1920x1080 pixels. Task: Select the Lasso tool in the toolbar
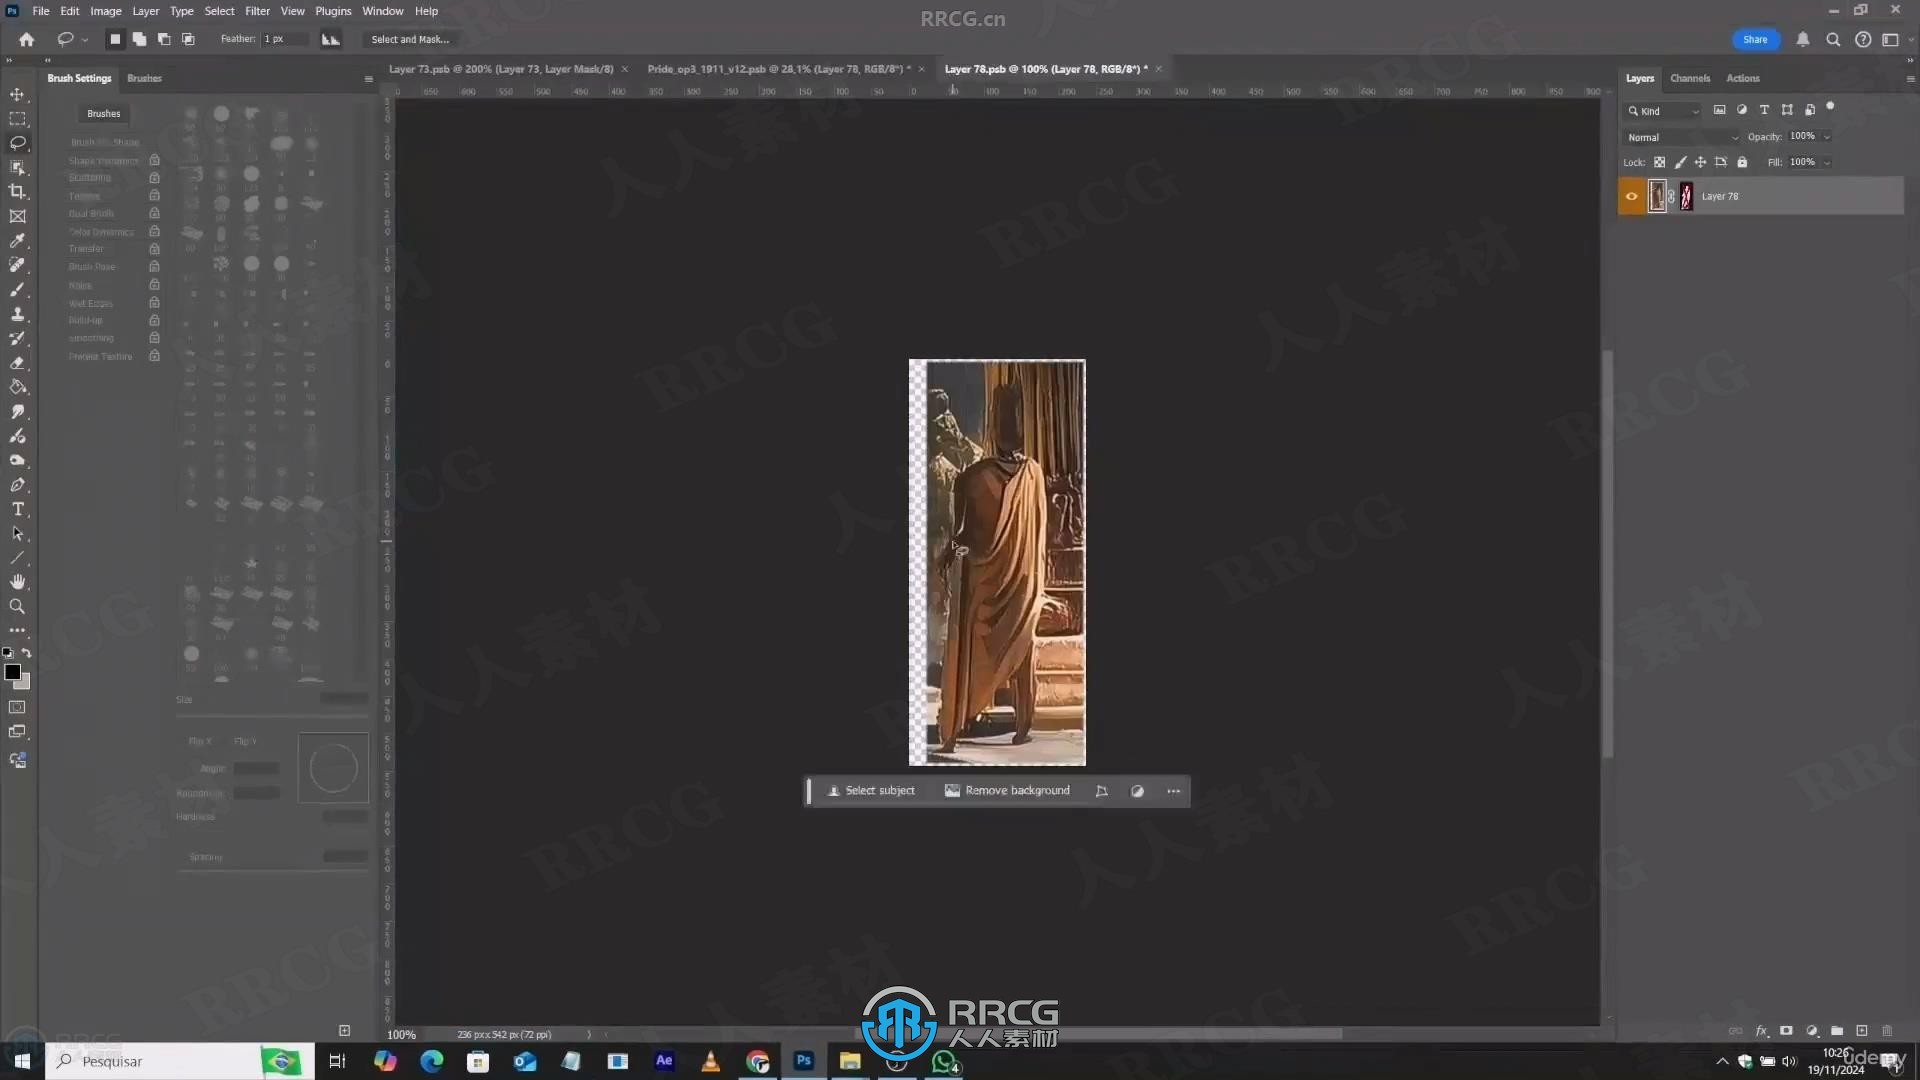(x=17, y=143)
